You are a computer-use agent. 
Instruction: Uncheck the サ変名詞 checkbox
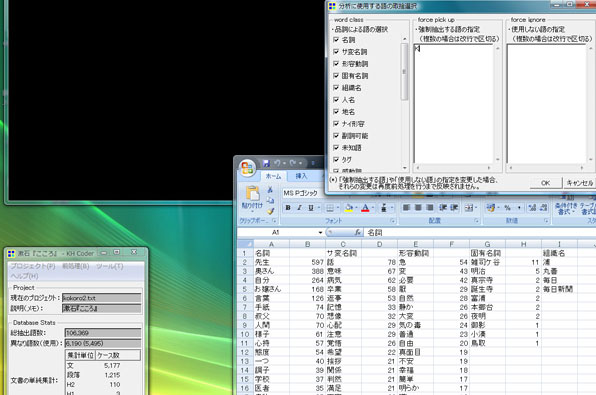point(336,52)
